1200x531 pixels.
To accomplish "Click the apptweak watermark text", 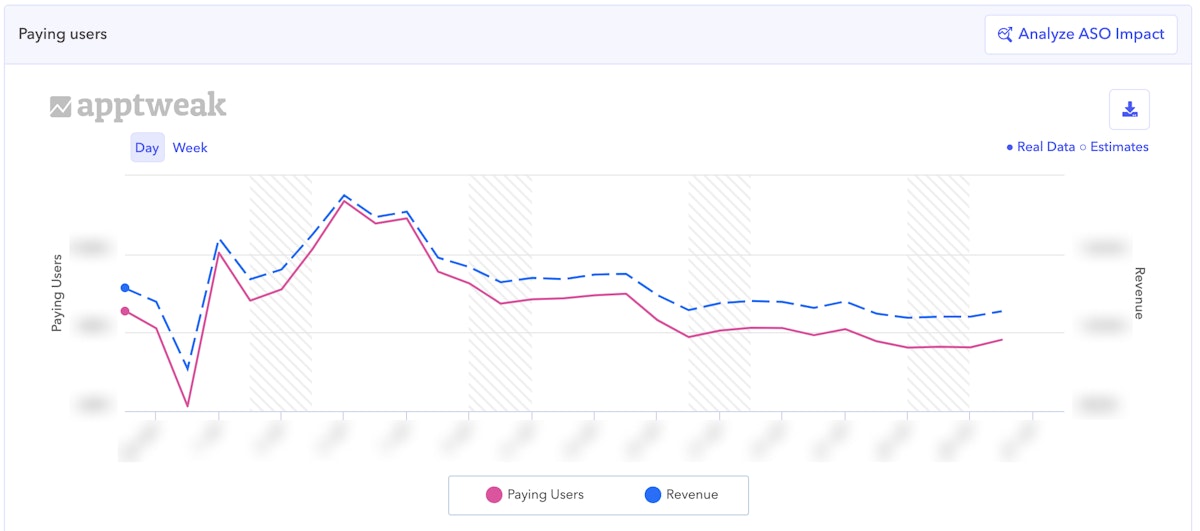I will [152, 107].
